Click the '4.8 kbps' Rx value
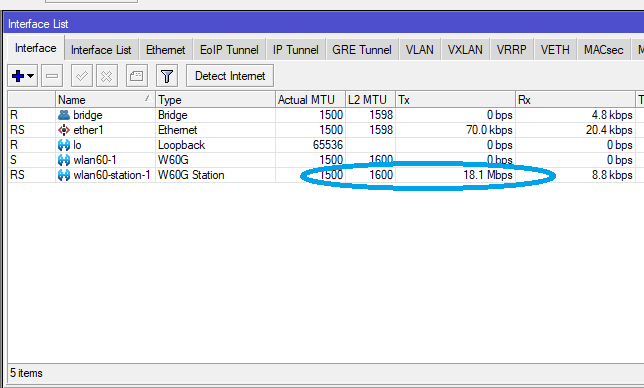Screen dimensions: 644x388 (612, 115)
